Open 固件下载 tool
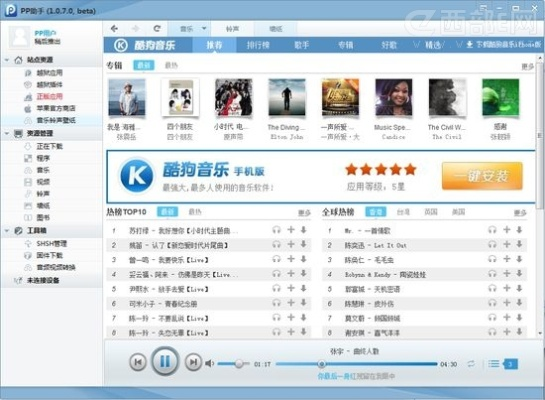Screen dimensions: 545x400 [x=49, y=255]
